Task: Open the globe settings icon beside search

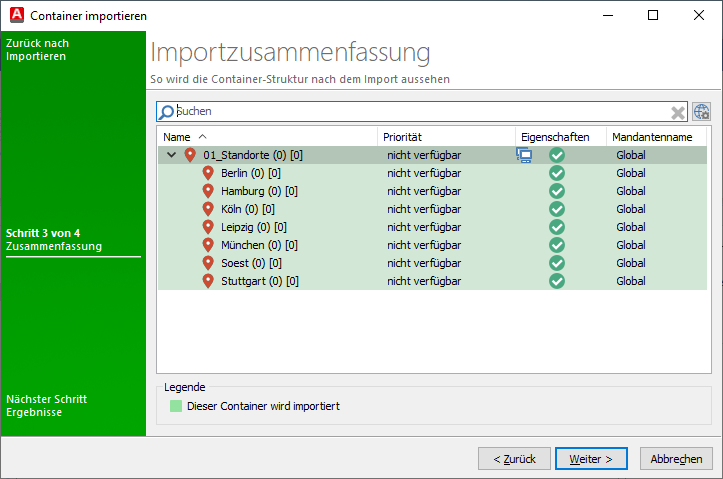Action: pos(701,112)
